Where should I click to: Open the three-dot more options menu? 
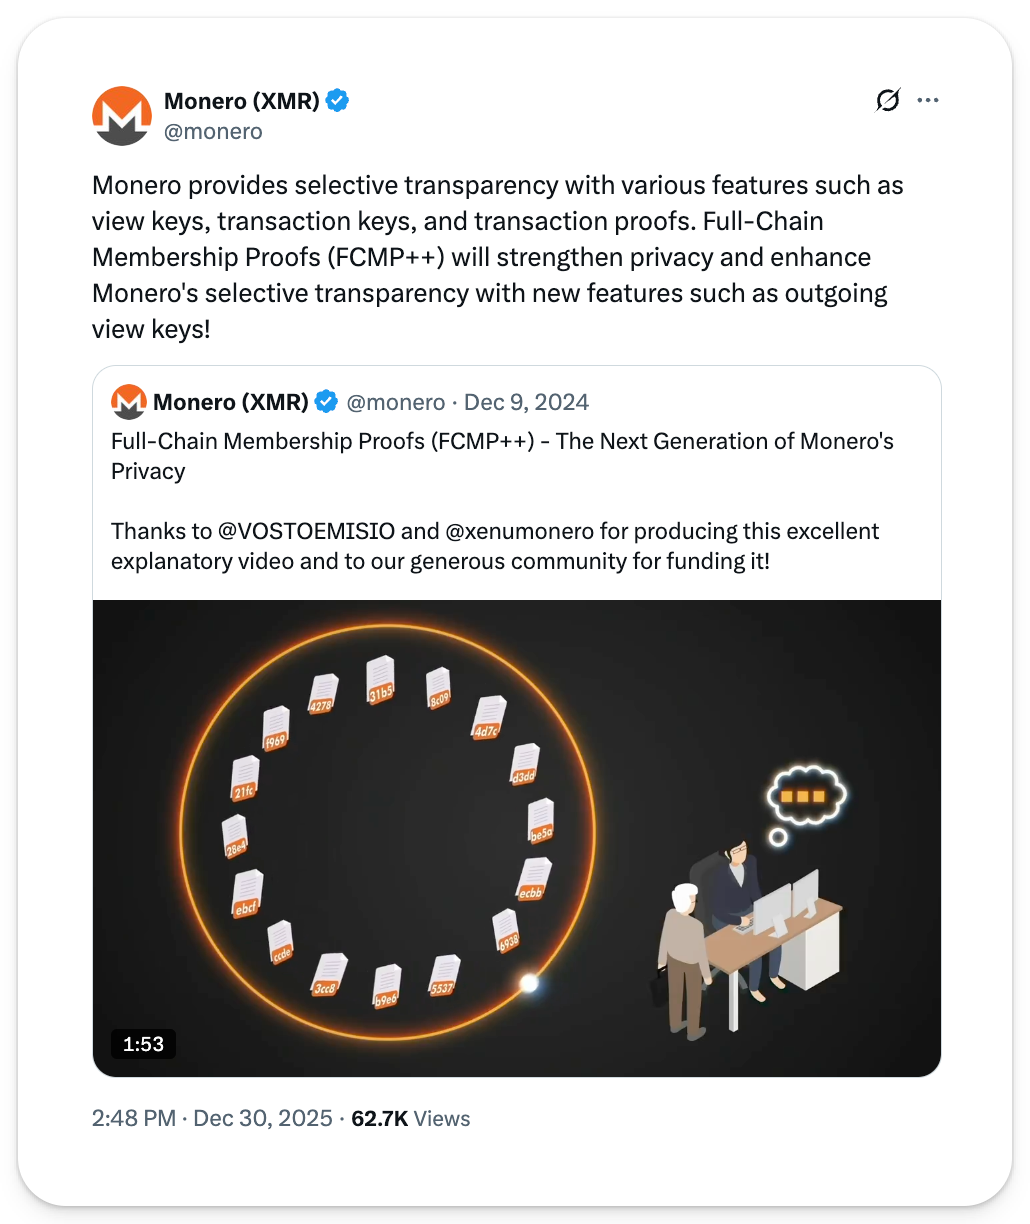(928, 100)
